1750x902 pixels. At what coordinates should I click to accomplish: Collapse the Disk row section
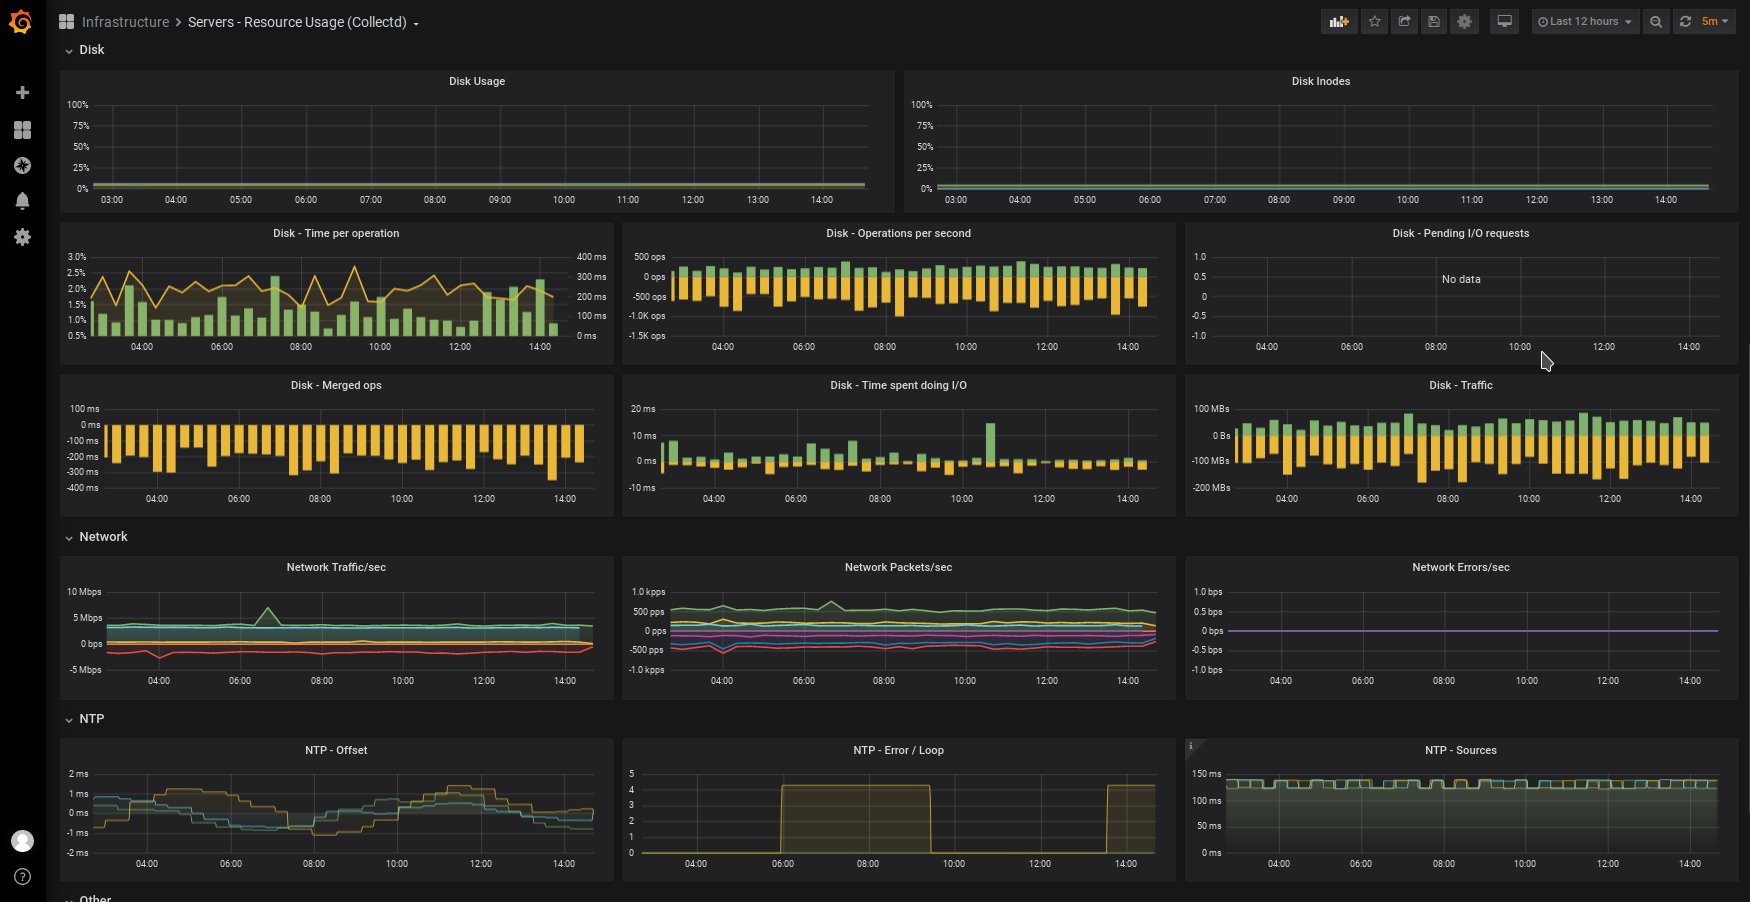point(84,50)
